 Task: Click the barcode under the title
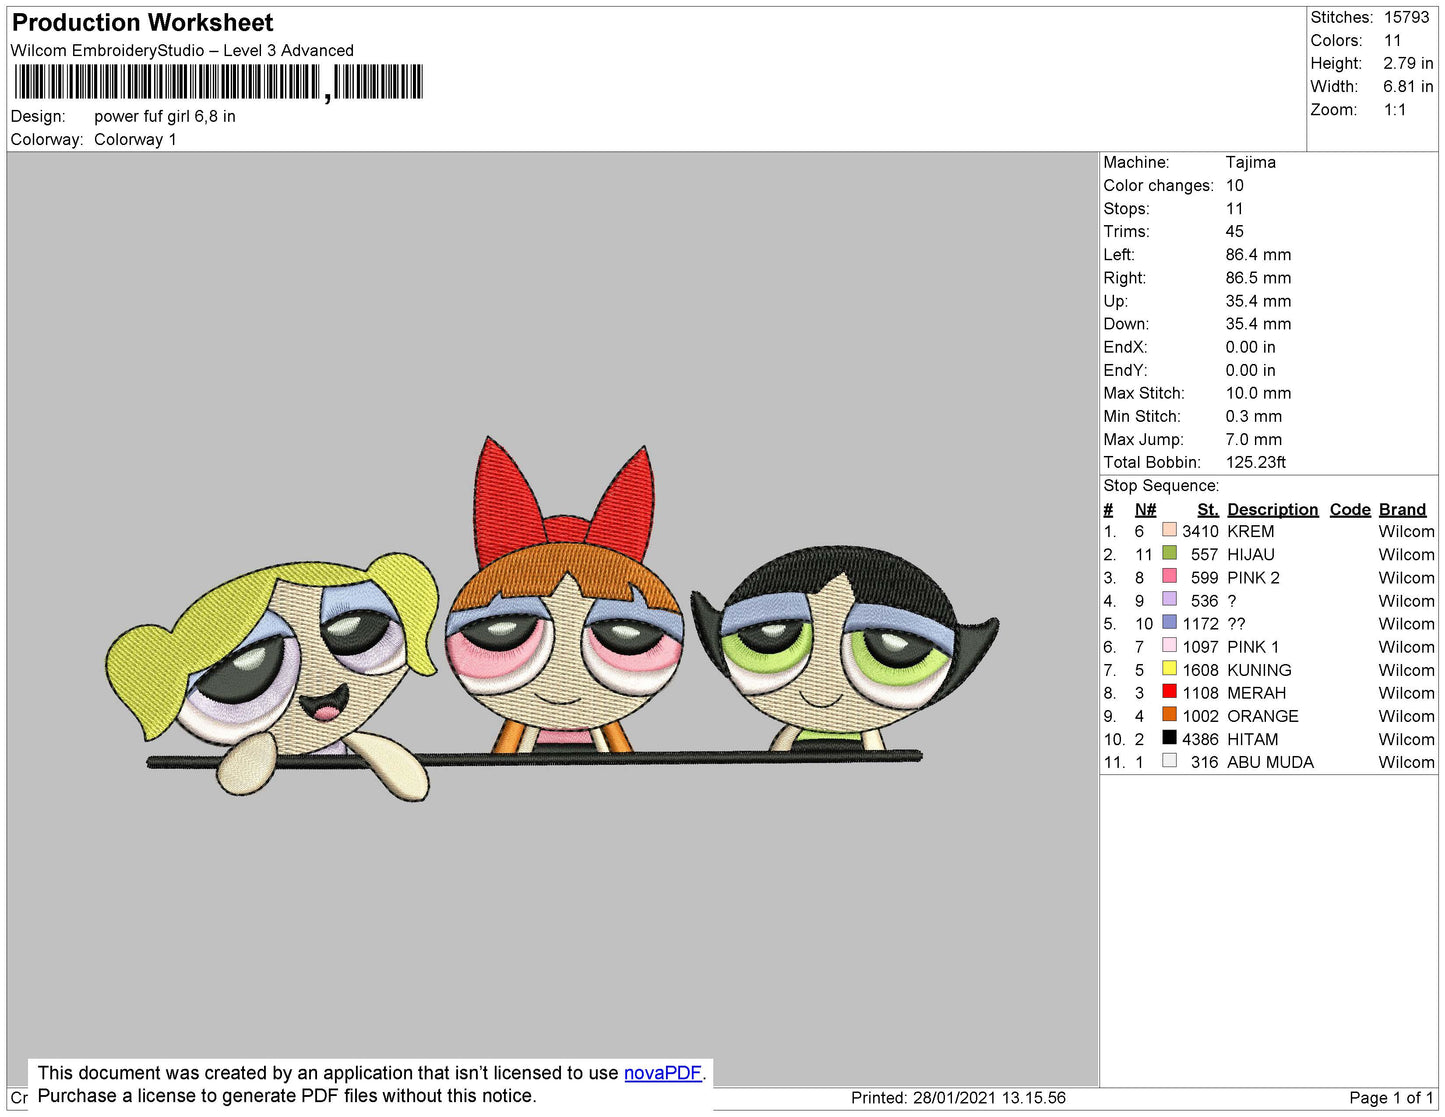pyautogui.click(x=219, y=82)
